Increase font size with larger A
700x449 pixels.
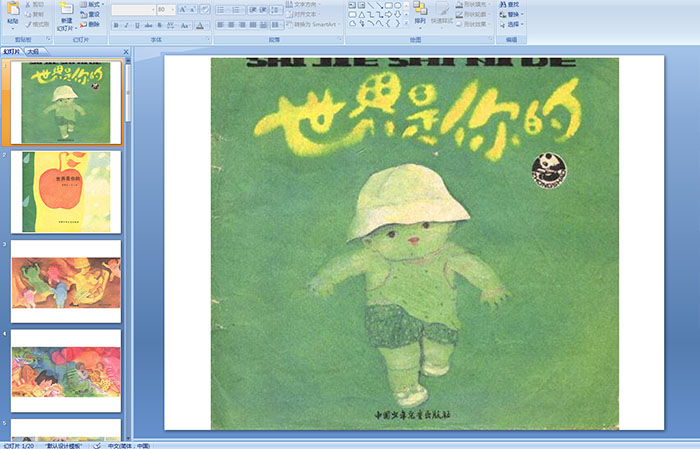click(183, 9)
